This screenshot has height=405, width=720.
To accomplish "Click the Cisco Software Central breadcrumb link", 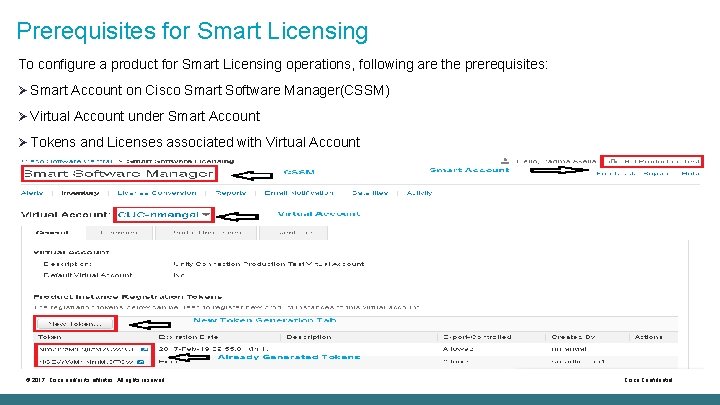I will click(67, 161).
